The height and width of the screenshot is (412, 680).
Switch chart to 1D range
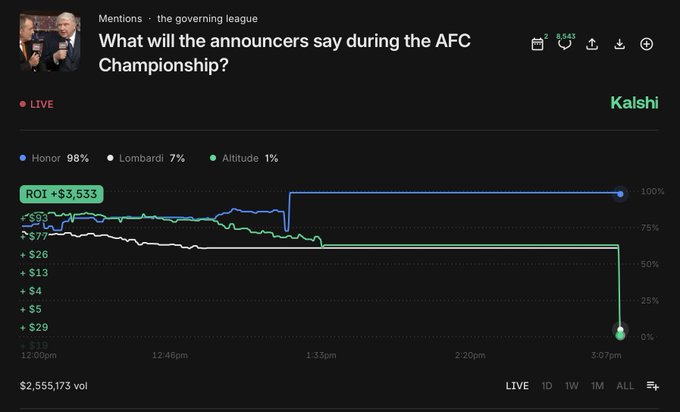point(547,385)
